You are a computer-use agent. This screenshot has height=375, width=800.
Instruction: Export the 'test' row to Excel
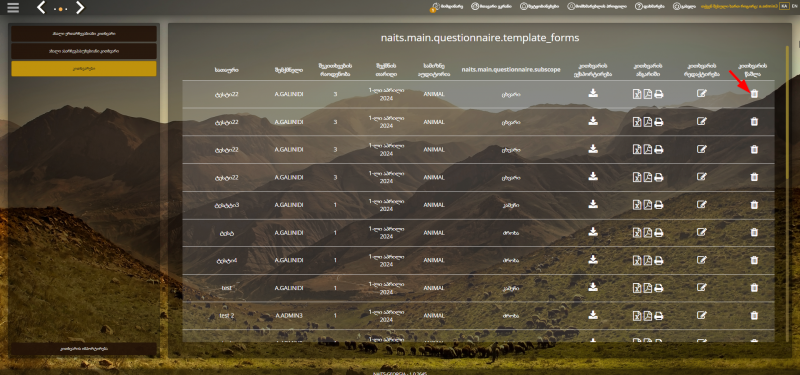click(x=637, y=288)
